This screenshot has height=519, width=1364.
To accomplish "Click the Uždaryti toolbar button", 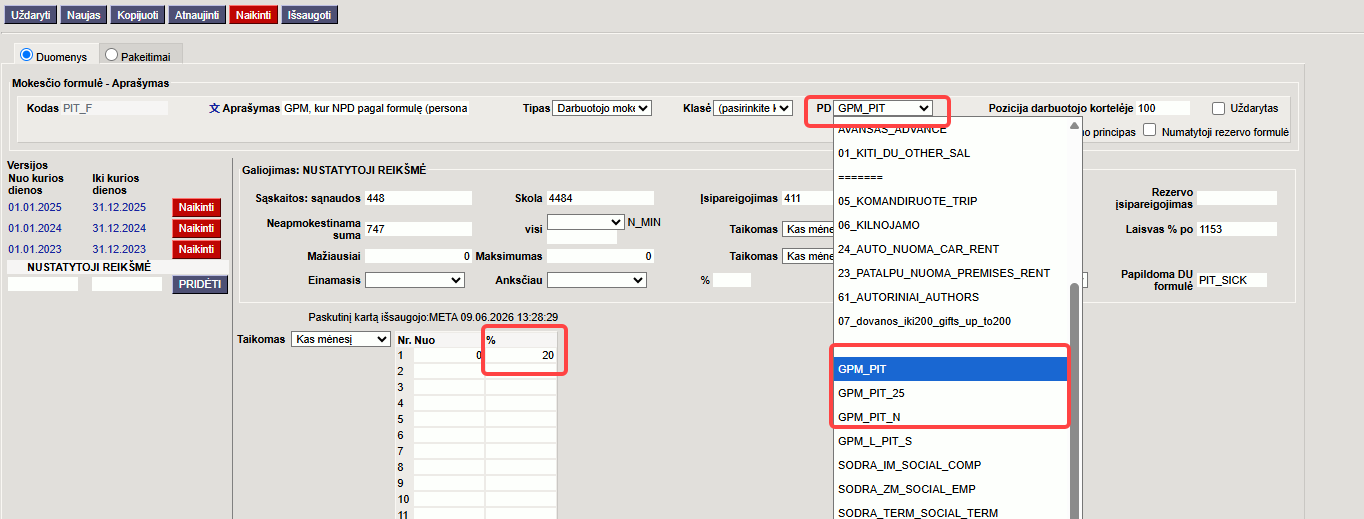I will [30, 15].
